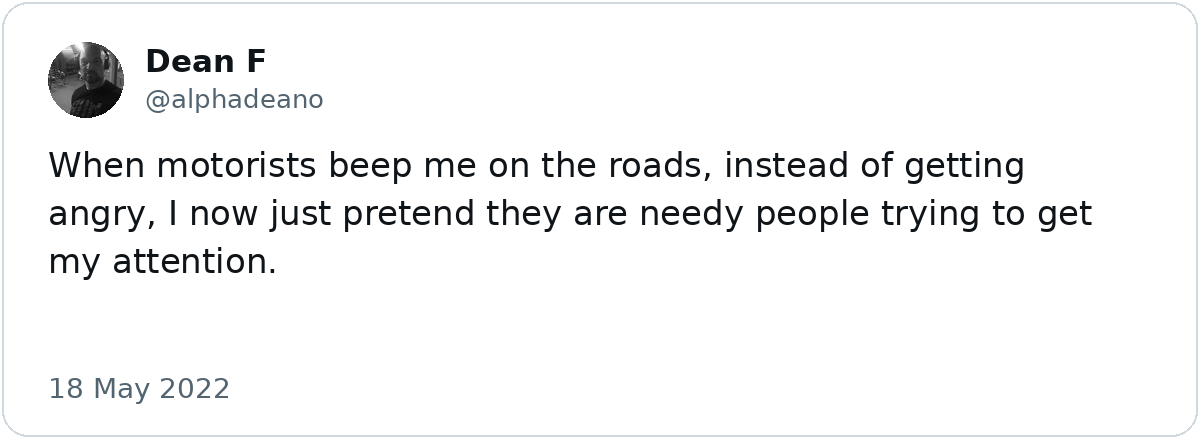The image size is (1200, 439).
Task: Open Dean F's profile picture
Action: point(86,80)
